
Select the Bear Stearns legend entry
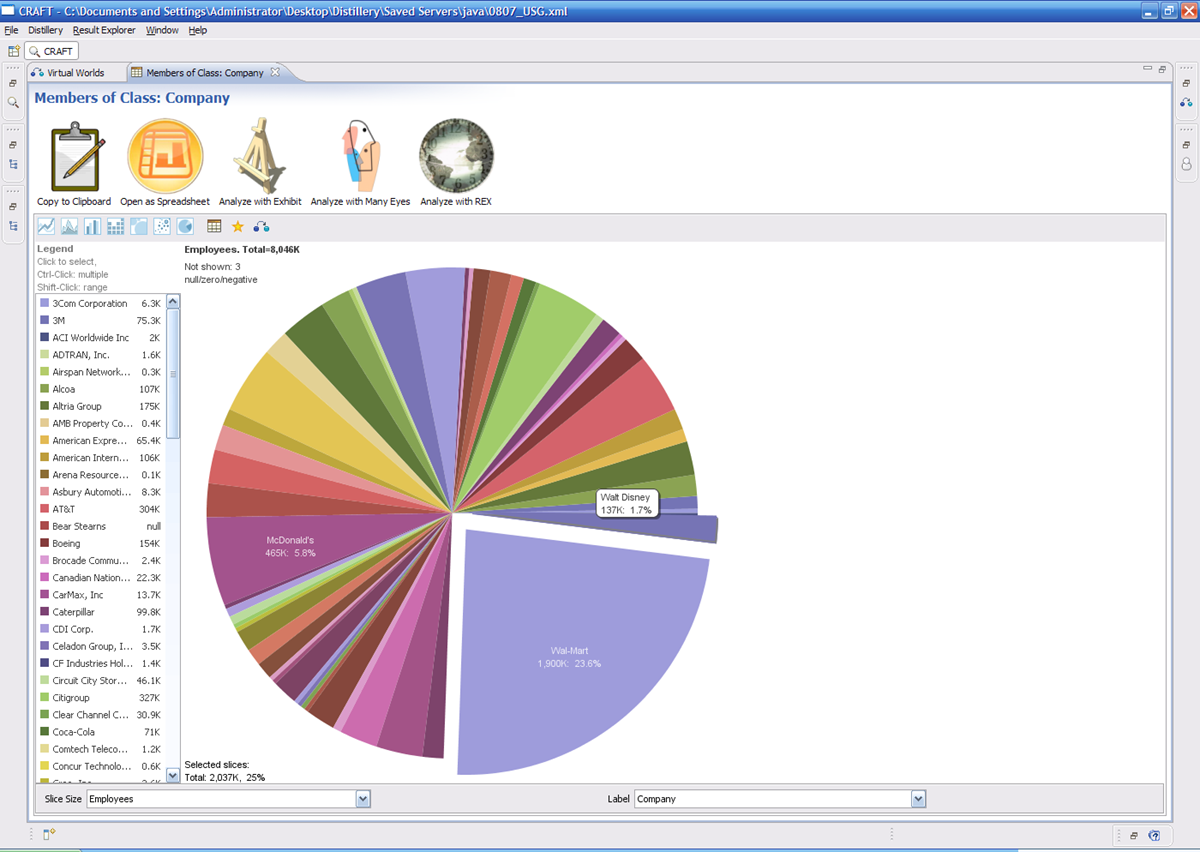(100, 526)
